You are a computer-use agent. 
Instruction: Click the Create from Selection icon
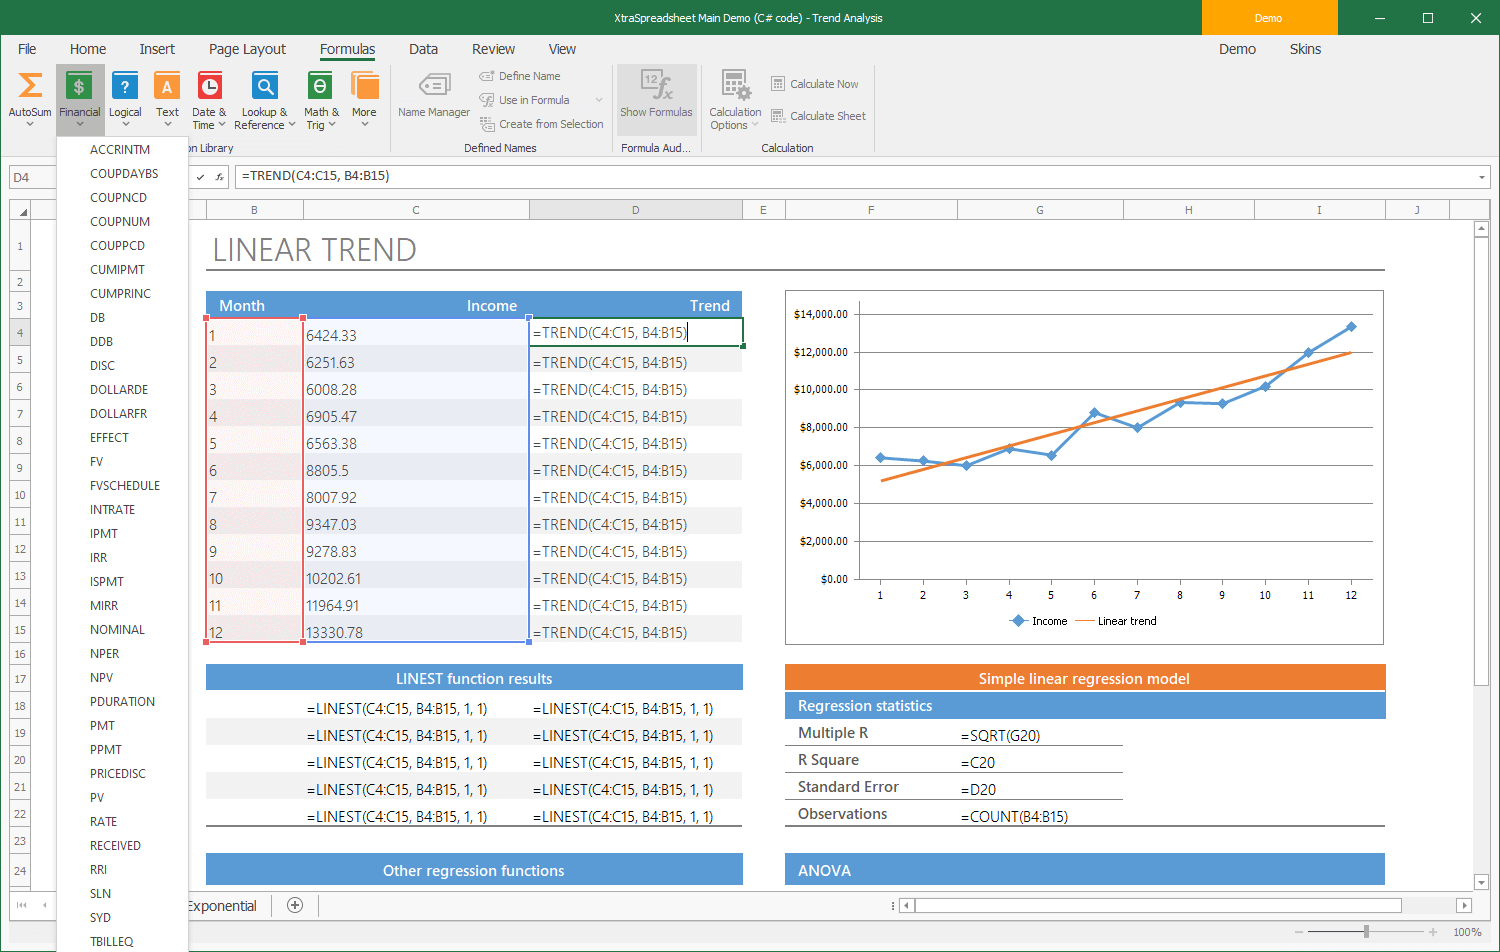(541, 123)
